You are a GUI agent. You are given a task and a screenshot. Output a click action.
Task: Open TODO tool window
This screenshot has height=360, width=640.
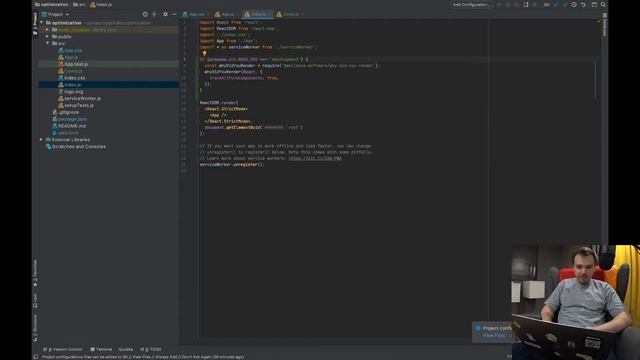151,349
